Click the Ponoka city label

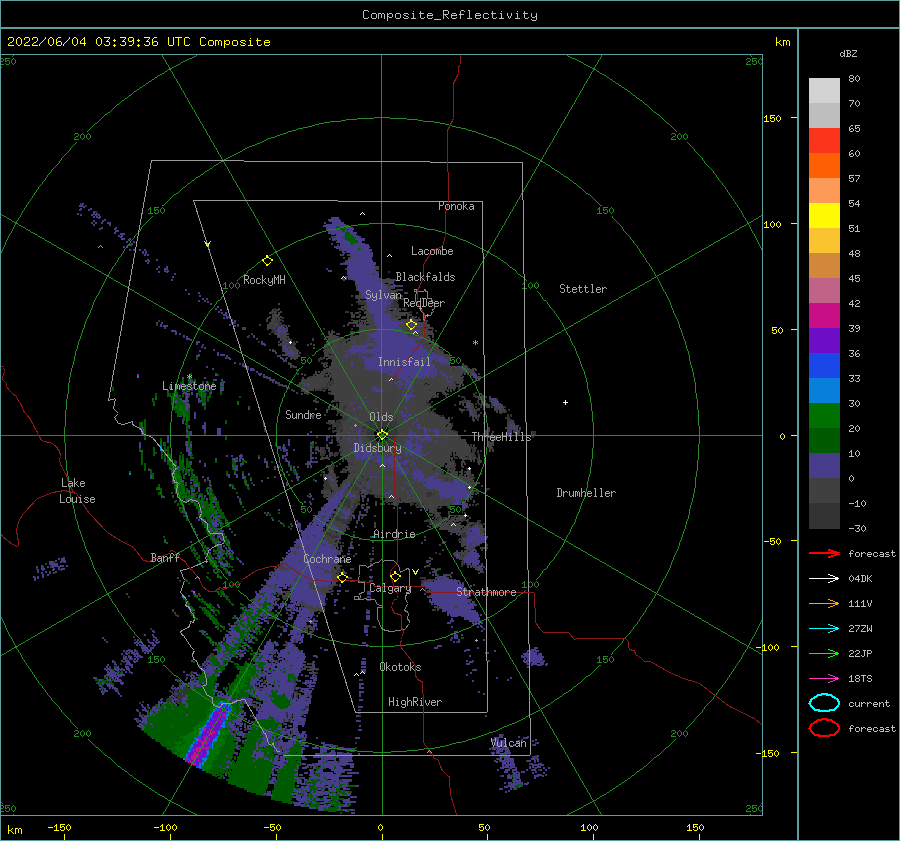tap(456, 206)
